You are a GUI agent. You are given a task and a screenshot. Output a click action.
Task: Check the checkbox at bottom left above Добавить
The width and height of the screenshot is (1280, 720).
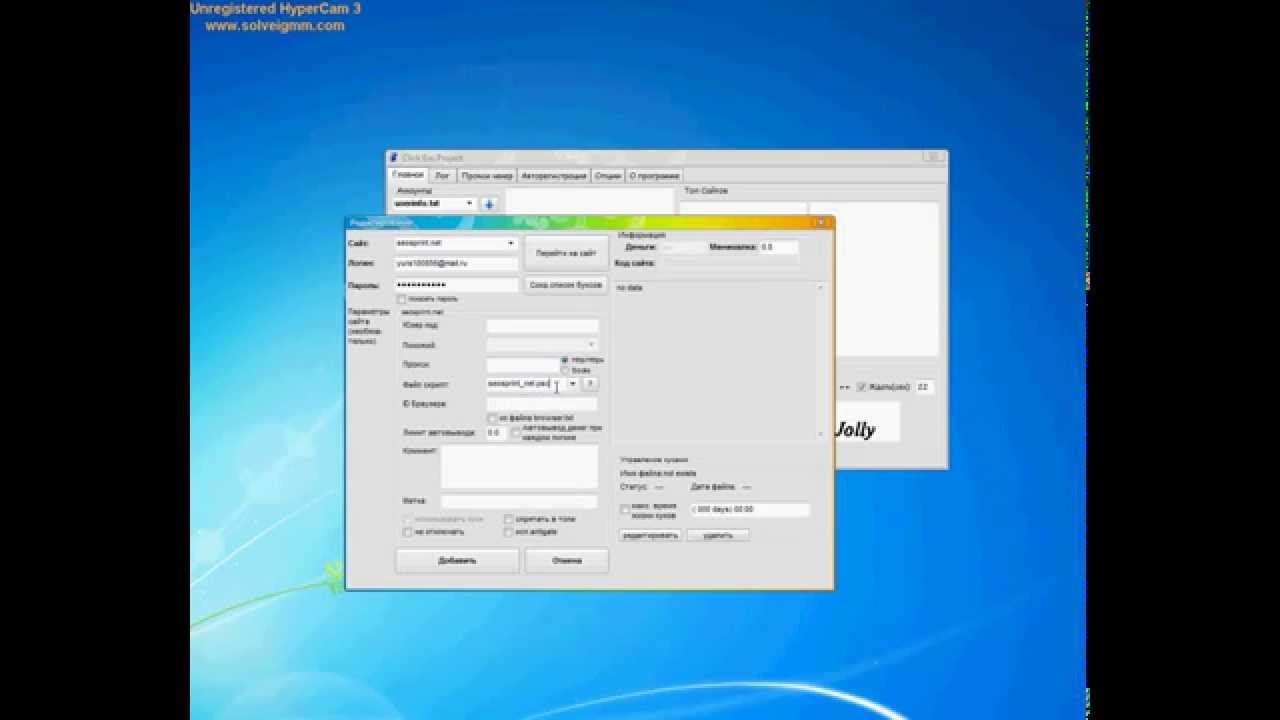[x=407, y=532]
